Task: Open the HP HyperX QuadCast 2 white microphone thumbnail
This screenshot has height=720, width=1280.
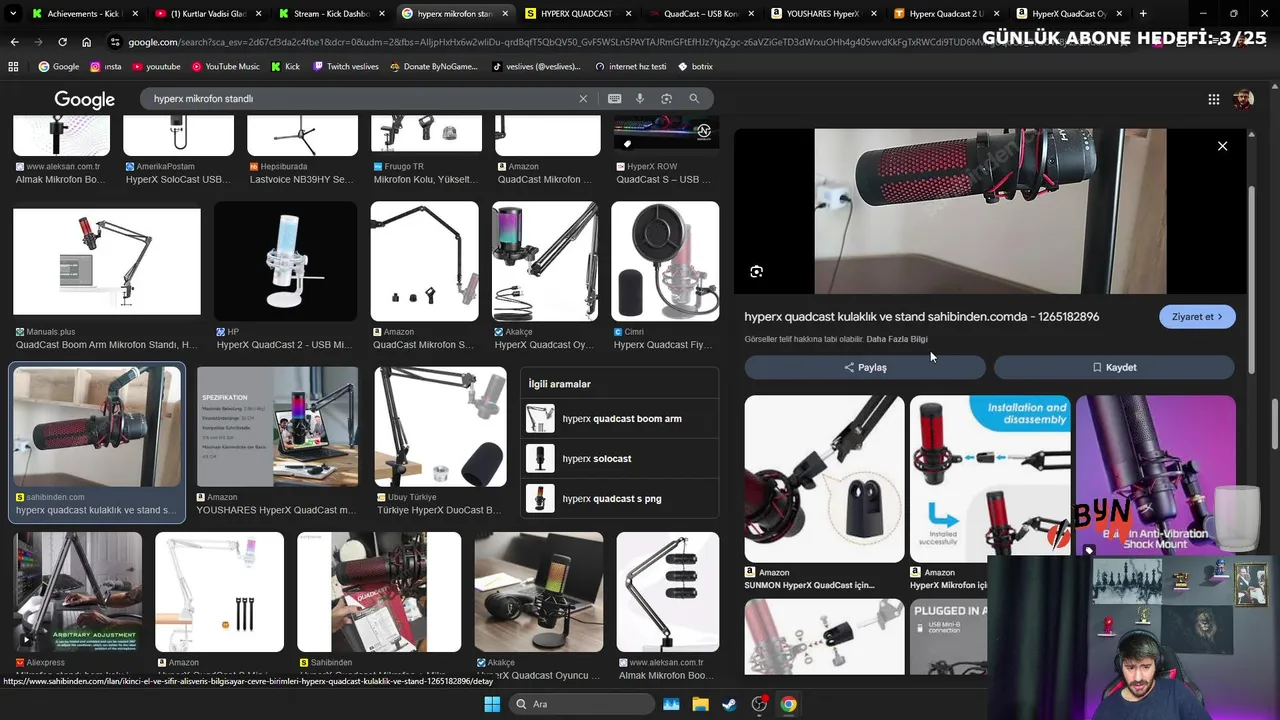Action: 285,262
